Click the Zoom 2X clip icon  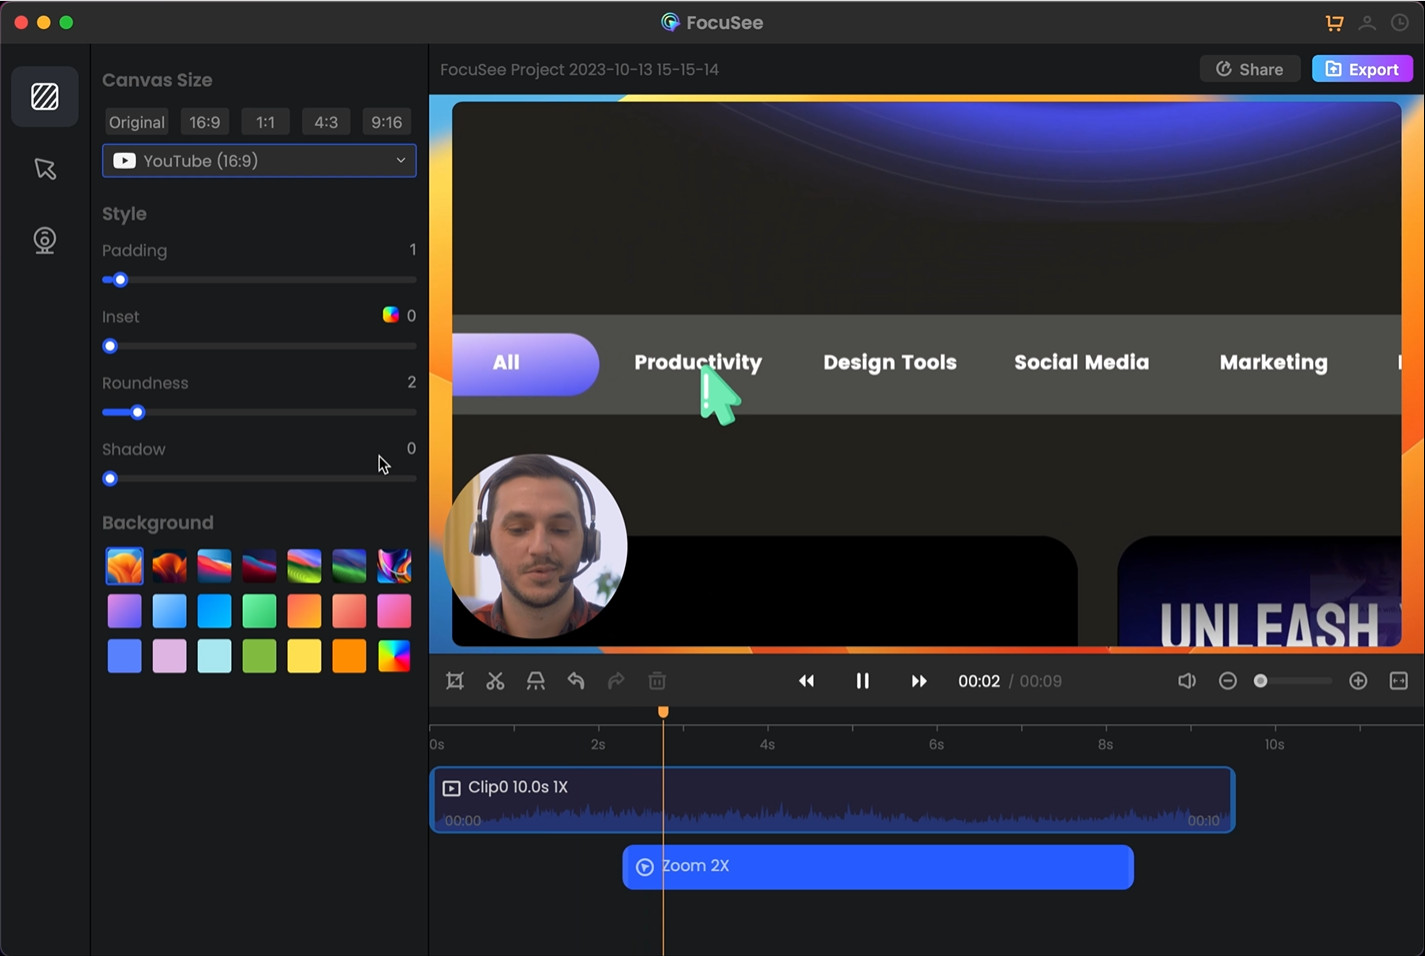[645, 867]
